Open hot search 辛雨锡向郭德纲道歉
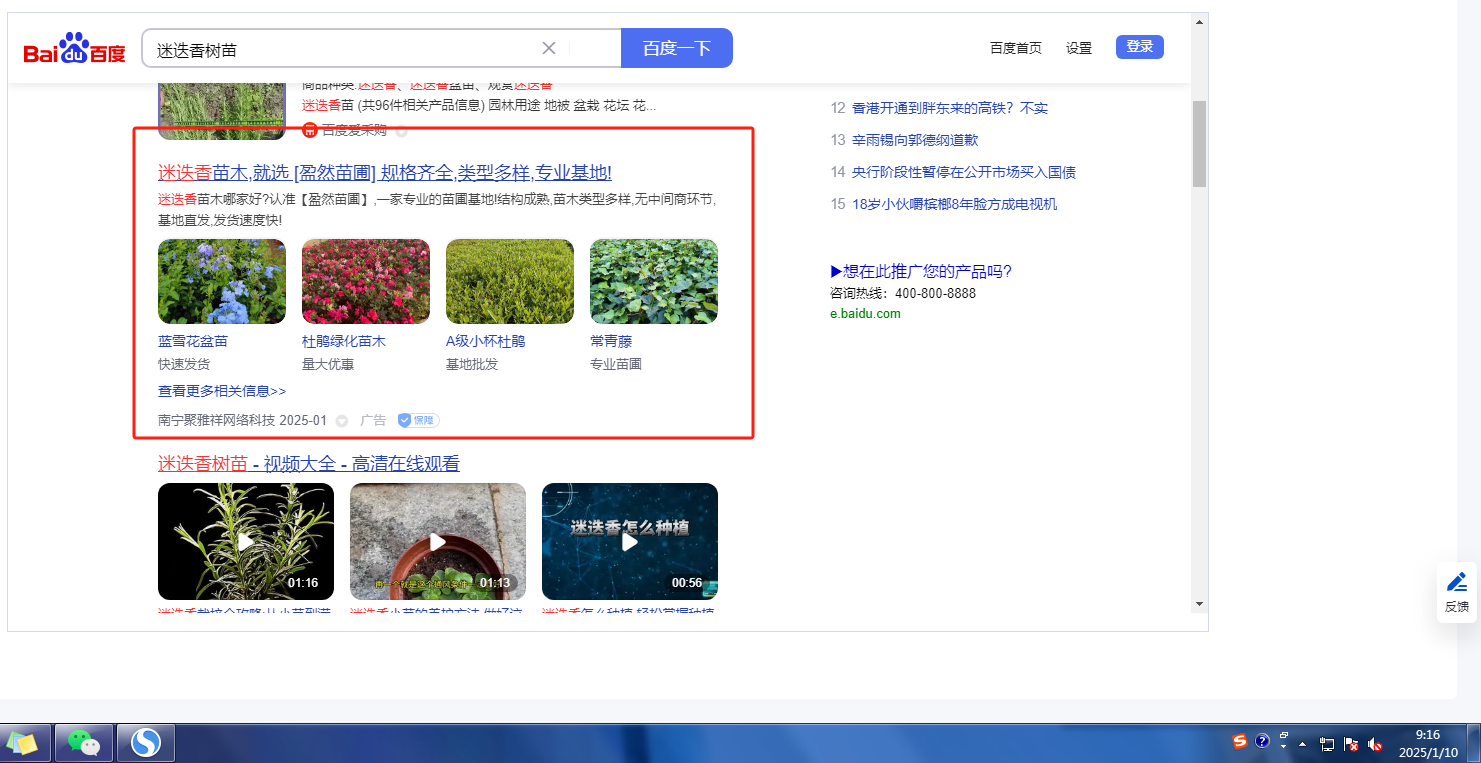Viewport: 1481px width, 763px height. [915, 140]
